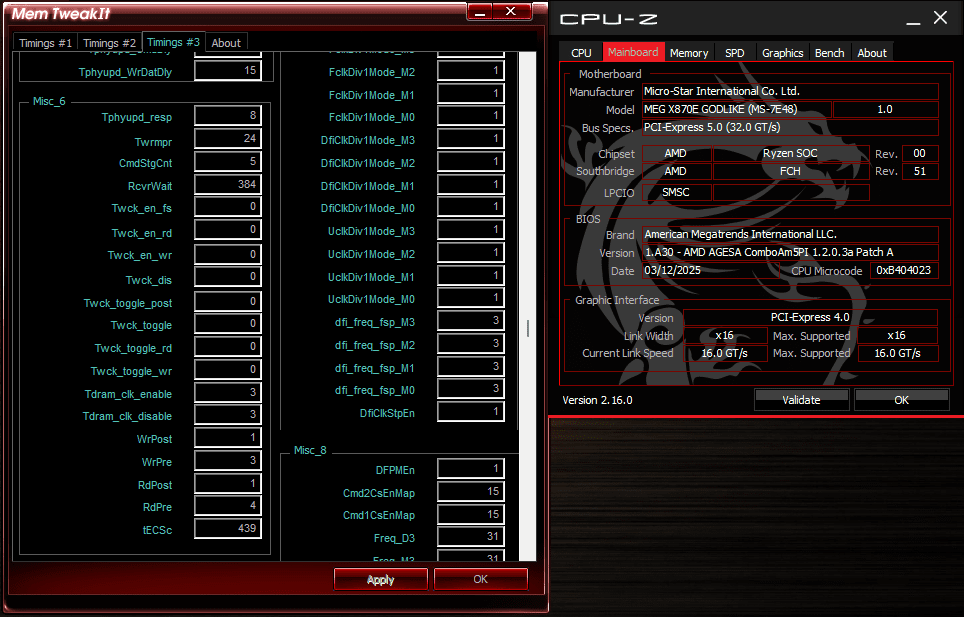Switch to the Bench tab in CPU-Z

(829, 53)
